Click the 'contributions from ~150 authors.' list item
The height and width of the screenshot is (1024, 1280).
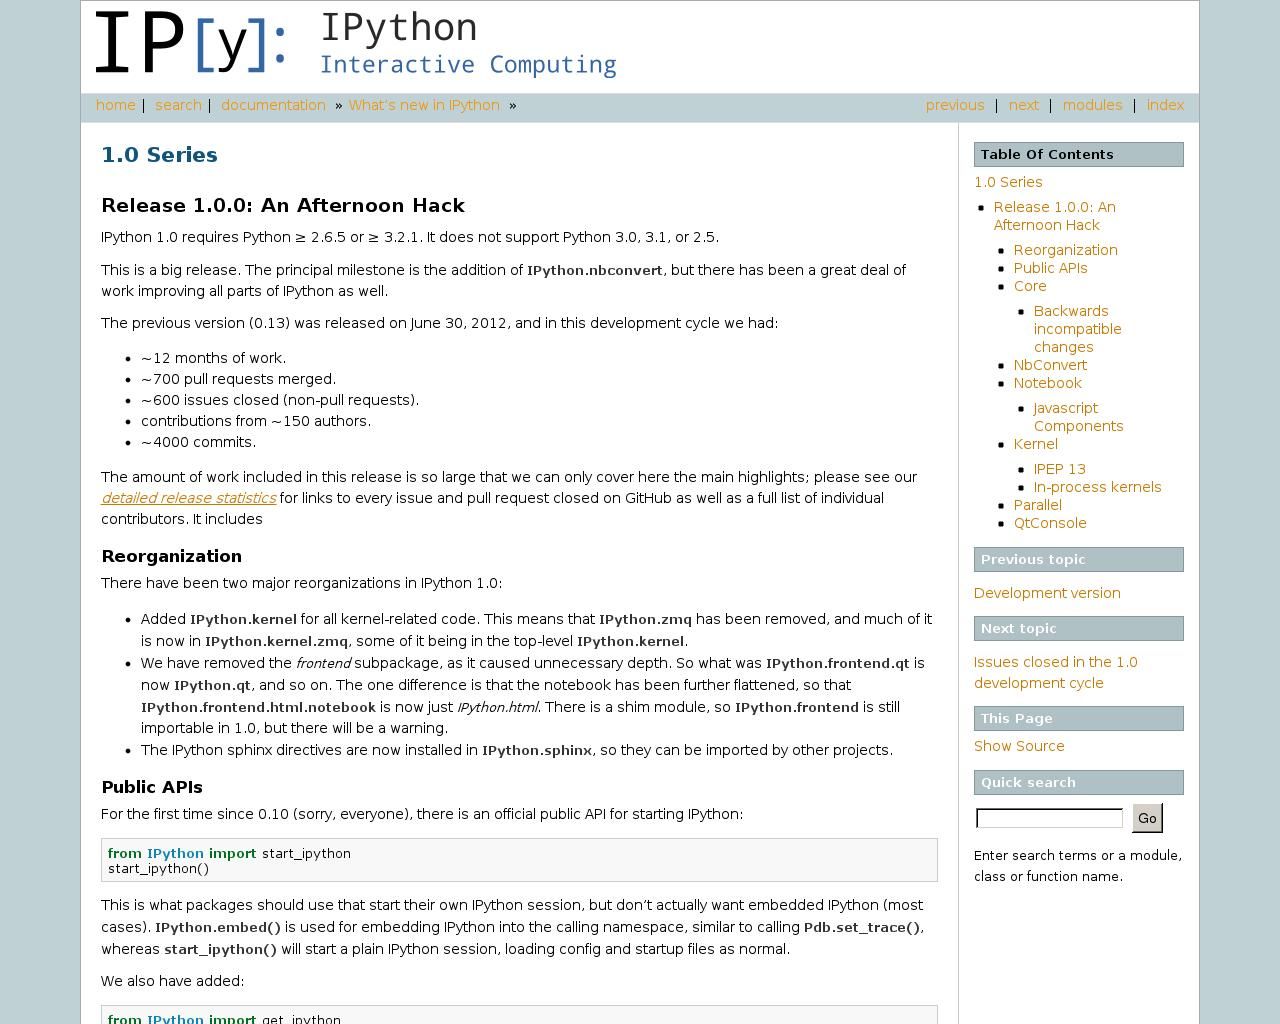(256, 421)
